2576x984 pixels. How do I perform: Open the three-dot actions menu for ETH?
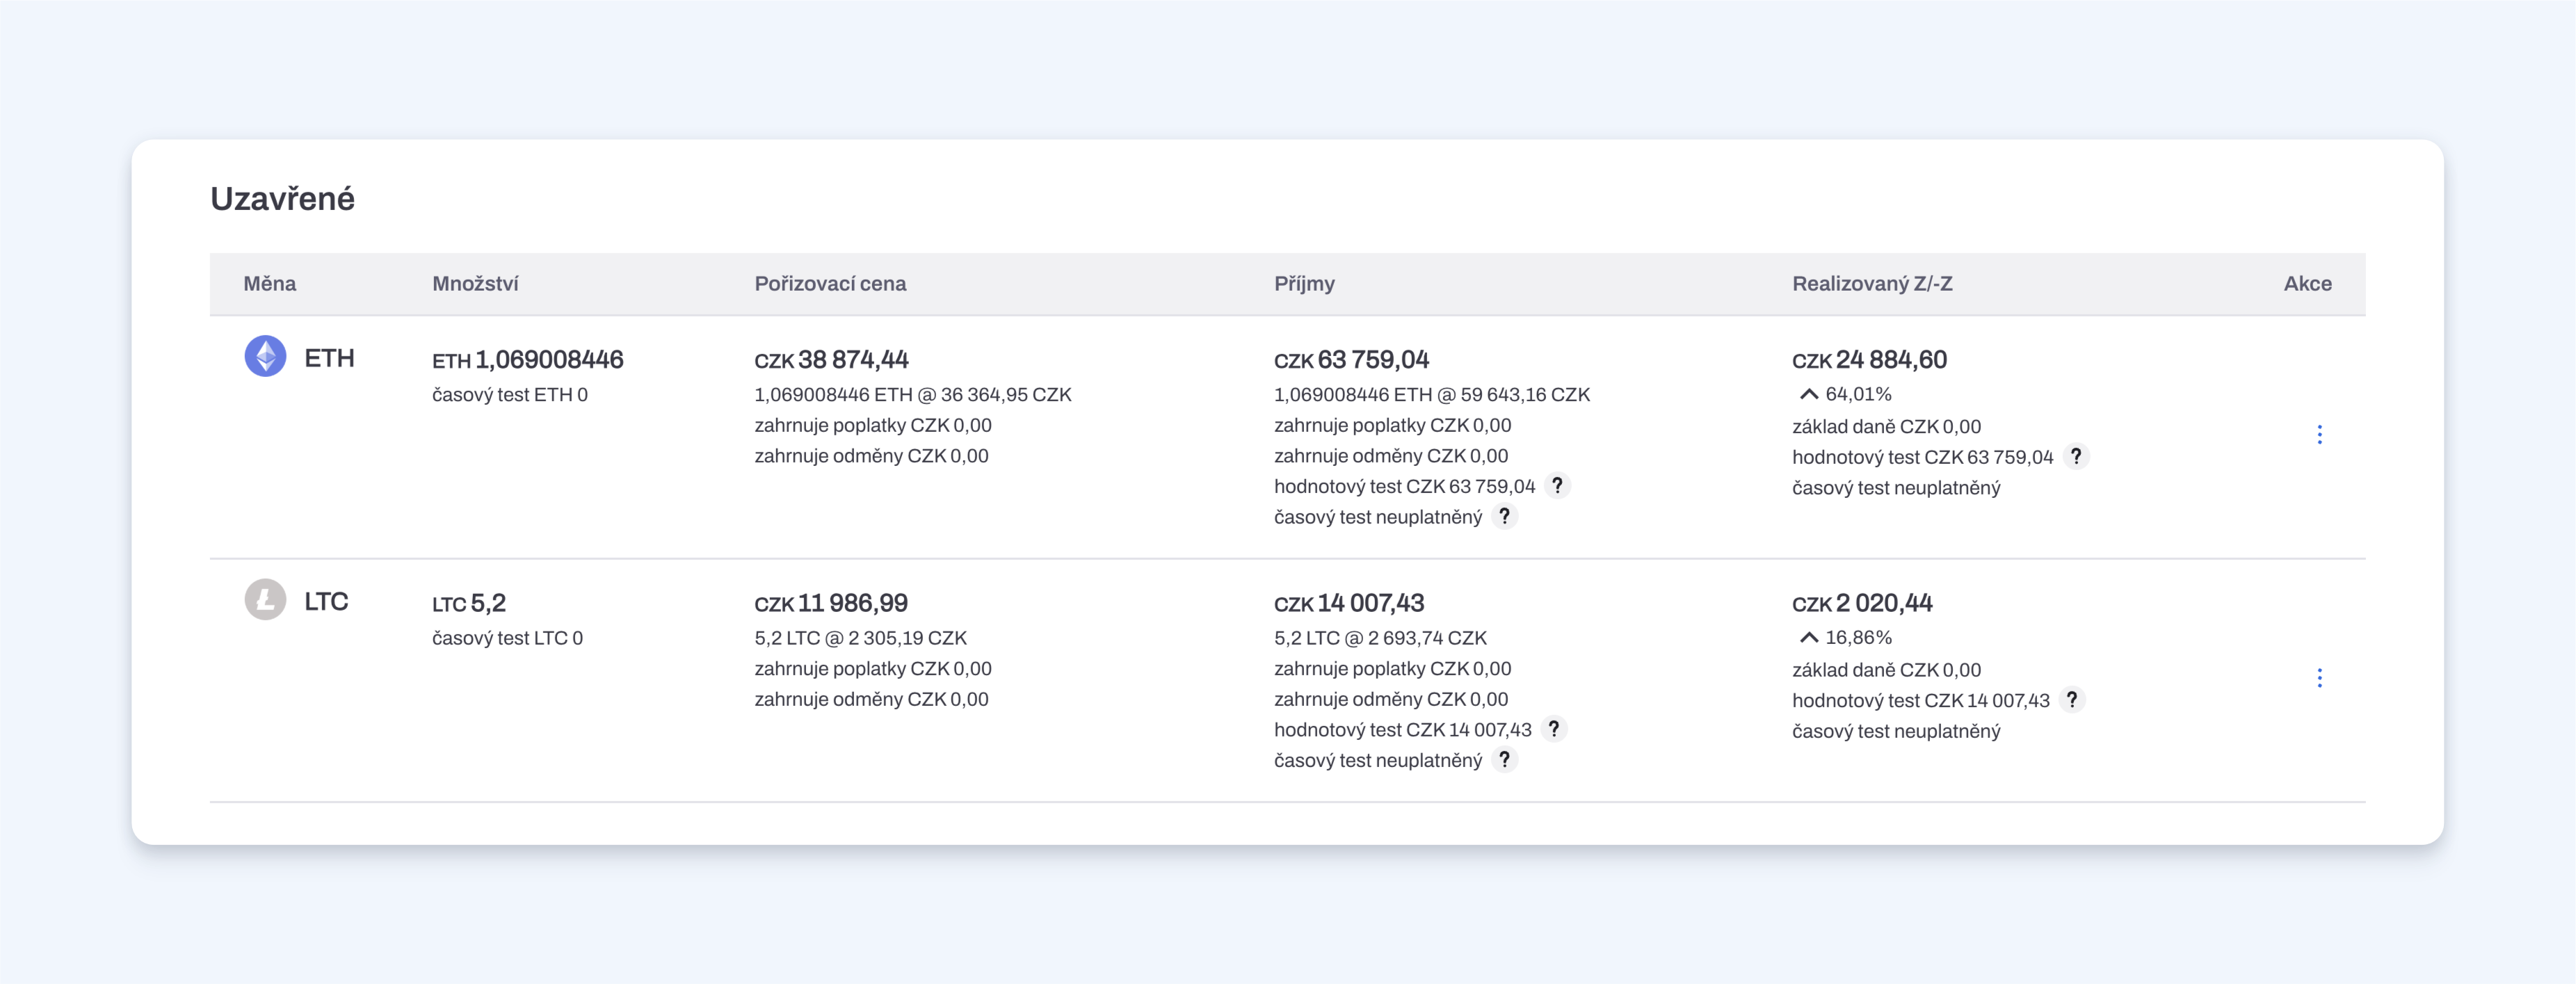2319,434
